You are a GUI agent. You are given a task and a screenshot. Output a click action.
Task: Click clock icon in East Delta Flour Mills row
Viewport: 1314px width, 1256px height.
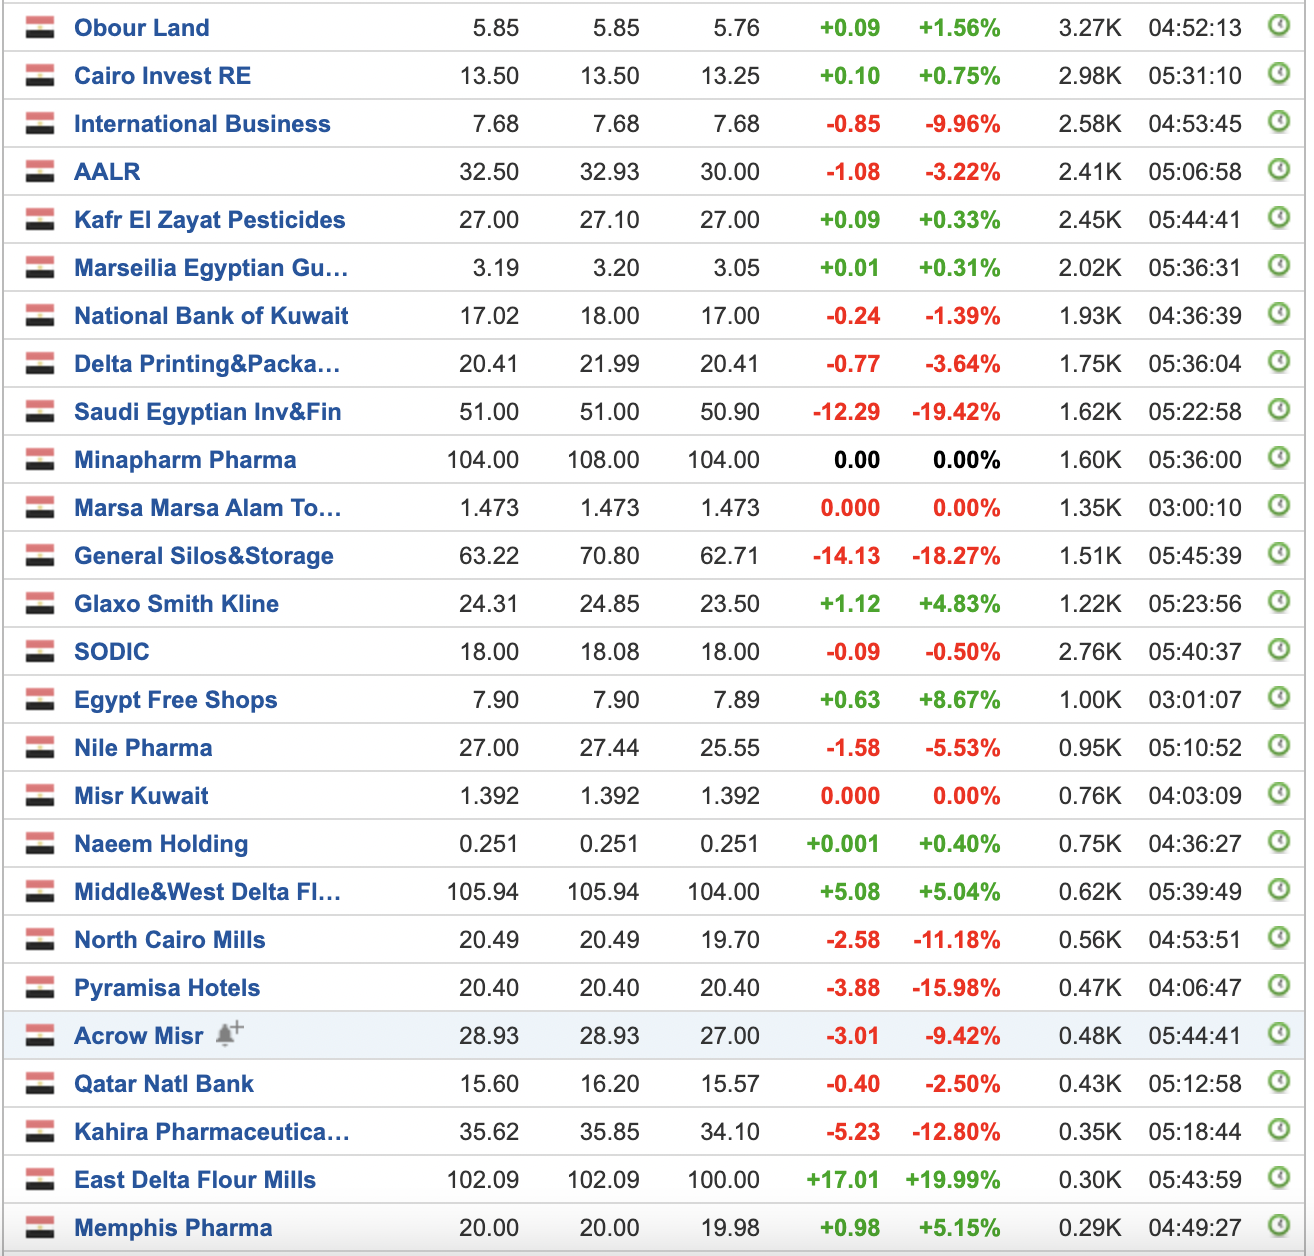tap(1279, 1177)
